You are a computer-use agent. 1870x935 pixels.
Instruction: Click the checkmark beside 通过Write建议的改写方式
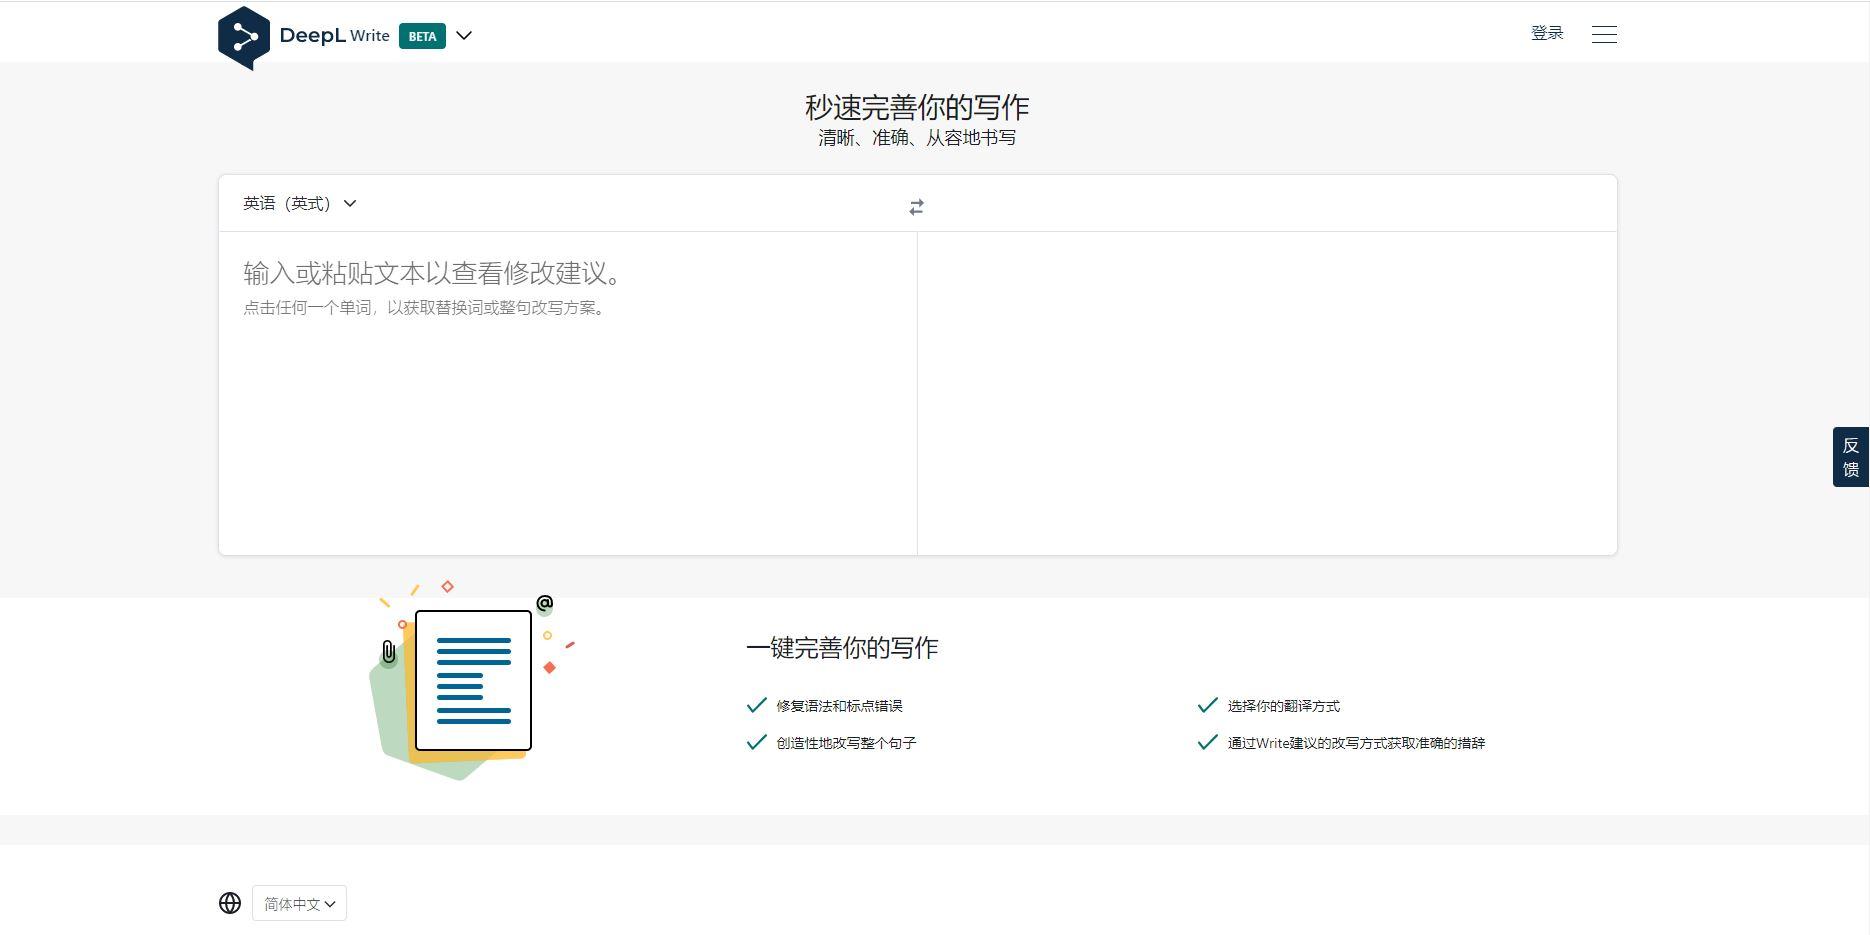[x=1207, y=742]
